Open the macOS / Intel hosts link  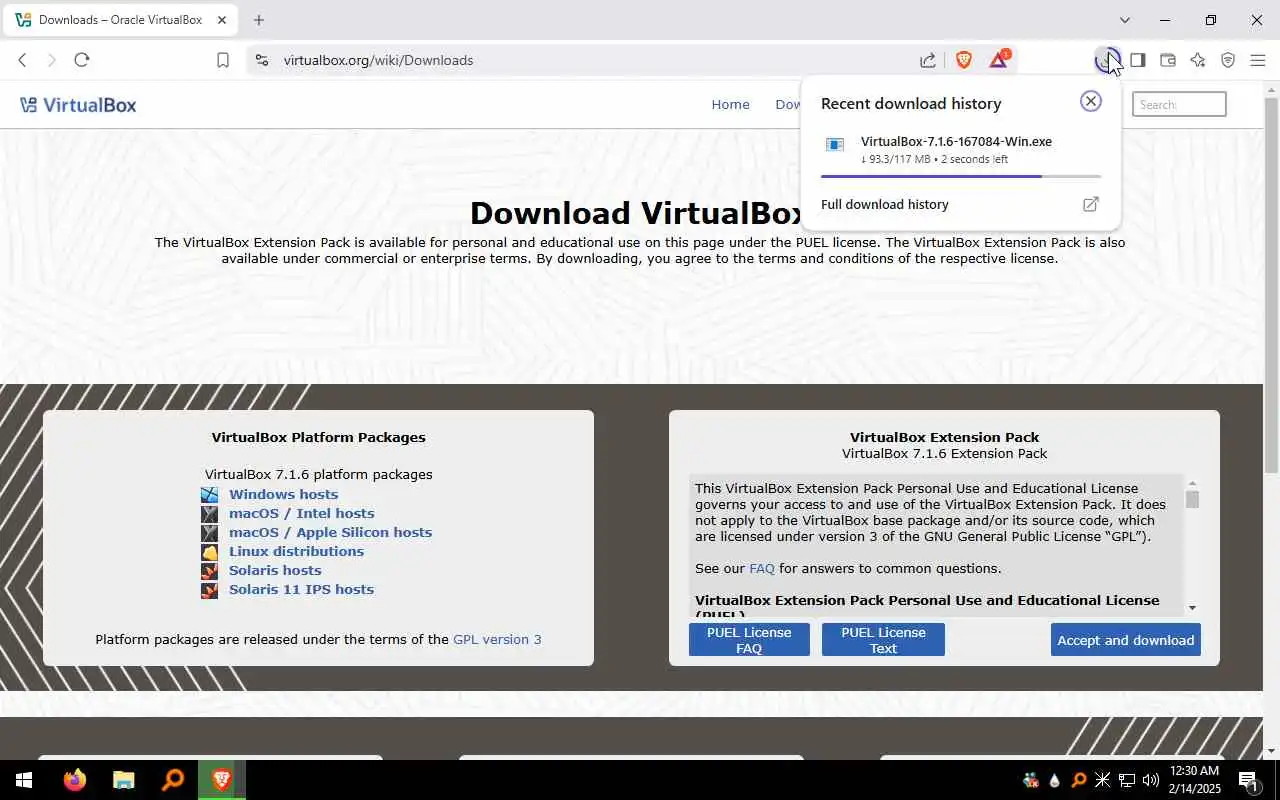pyautogui.click(x=301, y=513)
